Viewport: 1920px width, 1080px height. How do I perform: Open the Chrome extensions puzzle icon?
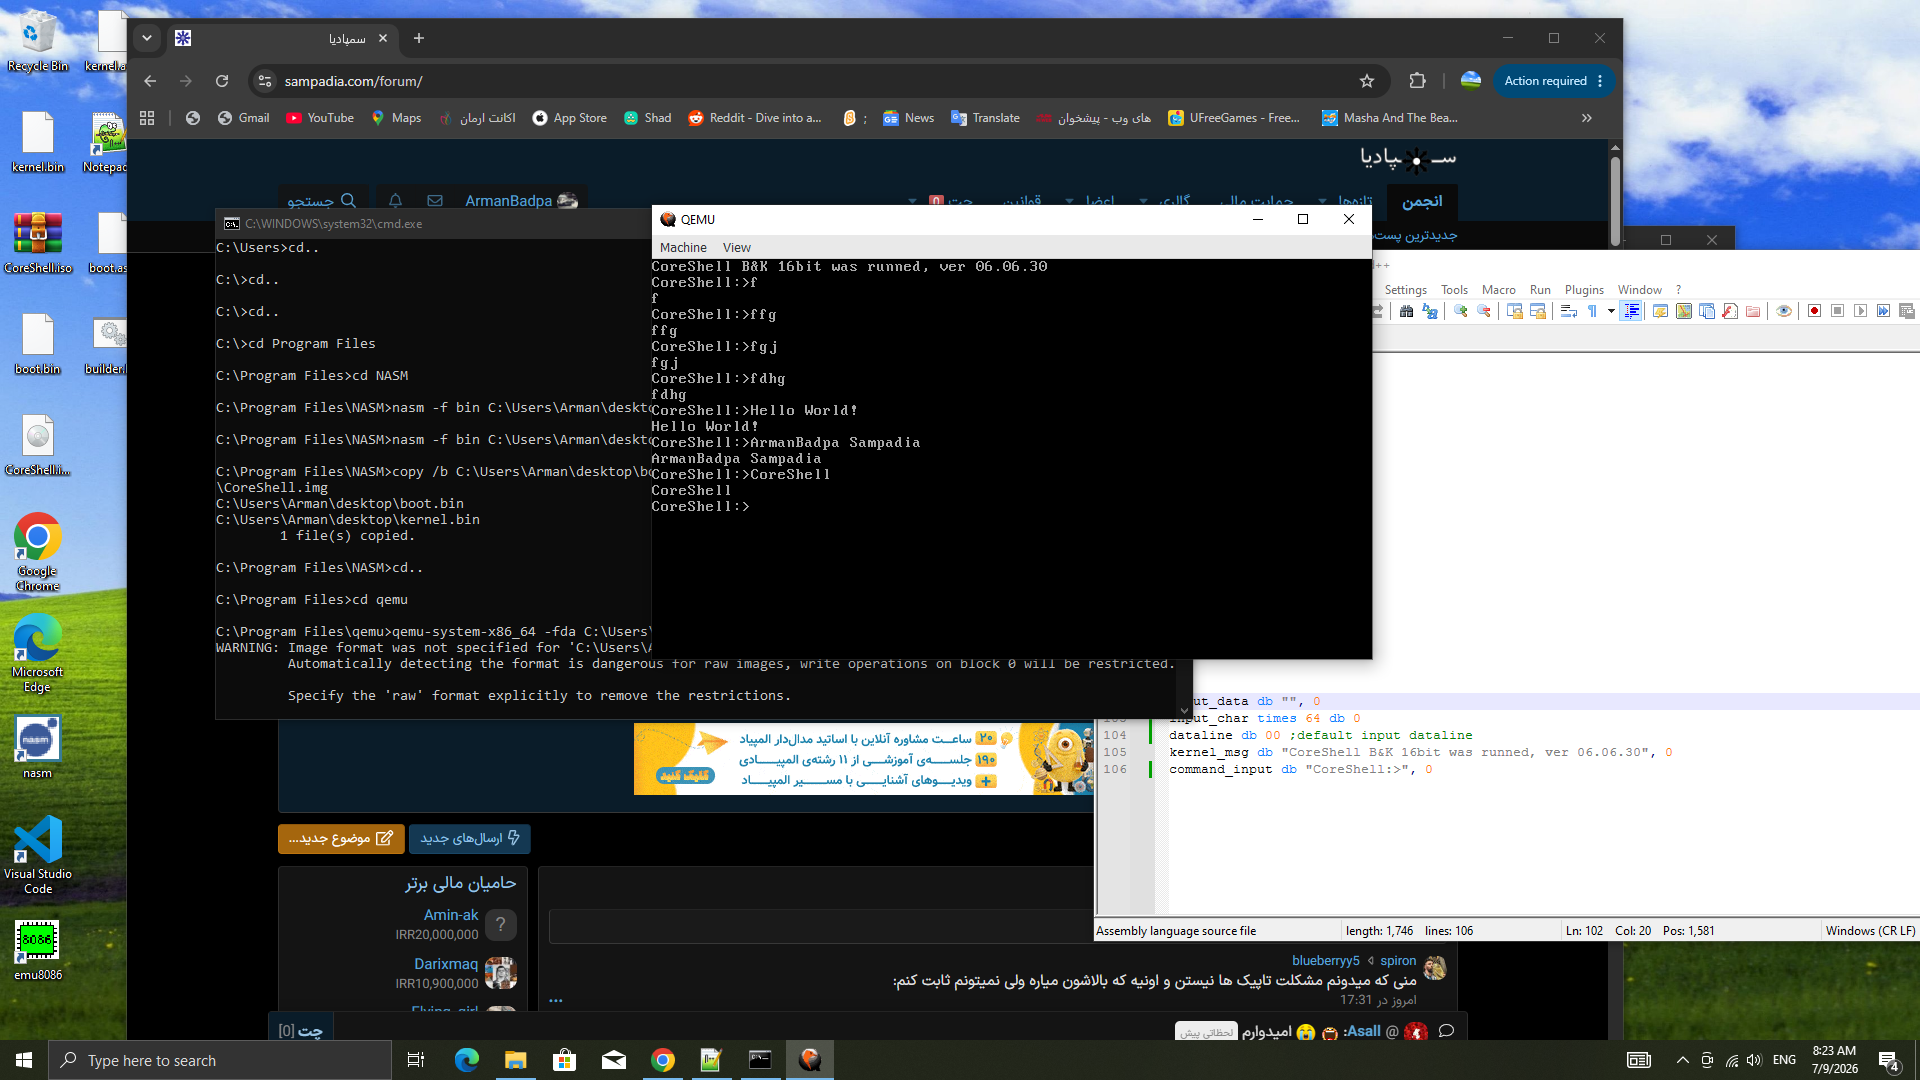(1417, 81)
